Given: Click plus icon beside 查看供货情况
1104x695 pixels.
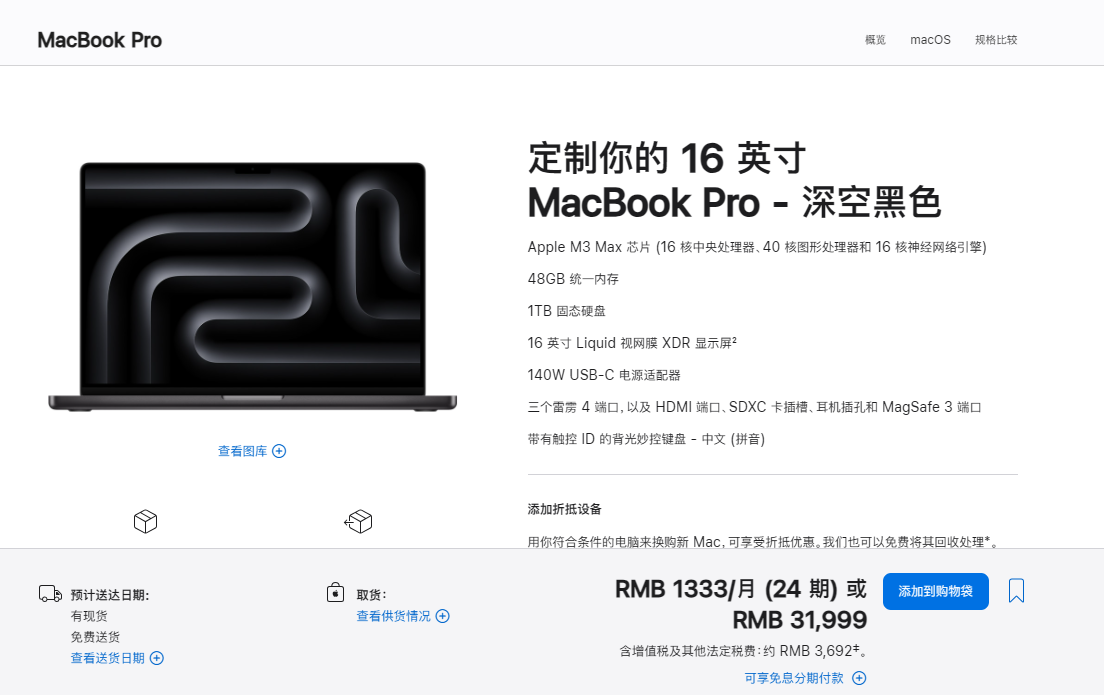Looking at the screenshot, I should [443, 616].
